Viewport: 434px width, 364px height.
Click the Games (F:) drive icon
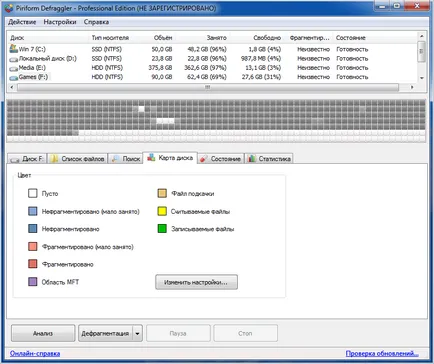pos(14,78)
